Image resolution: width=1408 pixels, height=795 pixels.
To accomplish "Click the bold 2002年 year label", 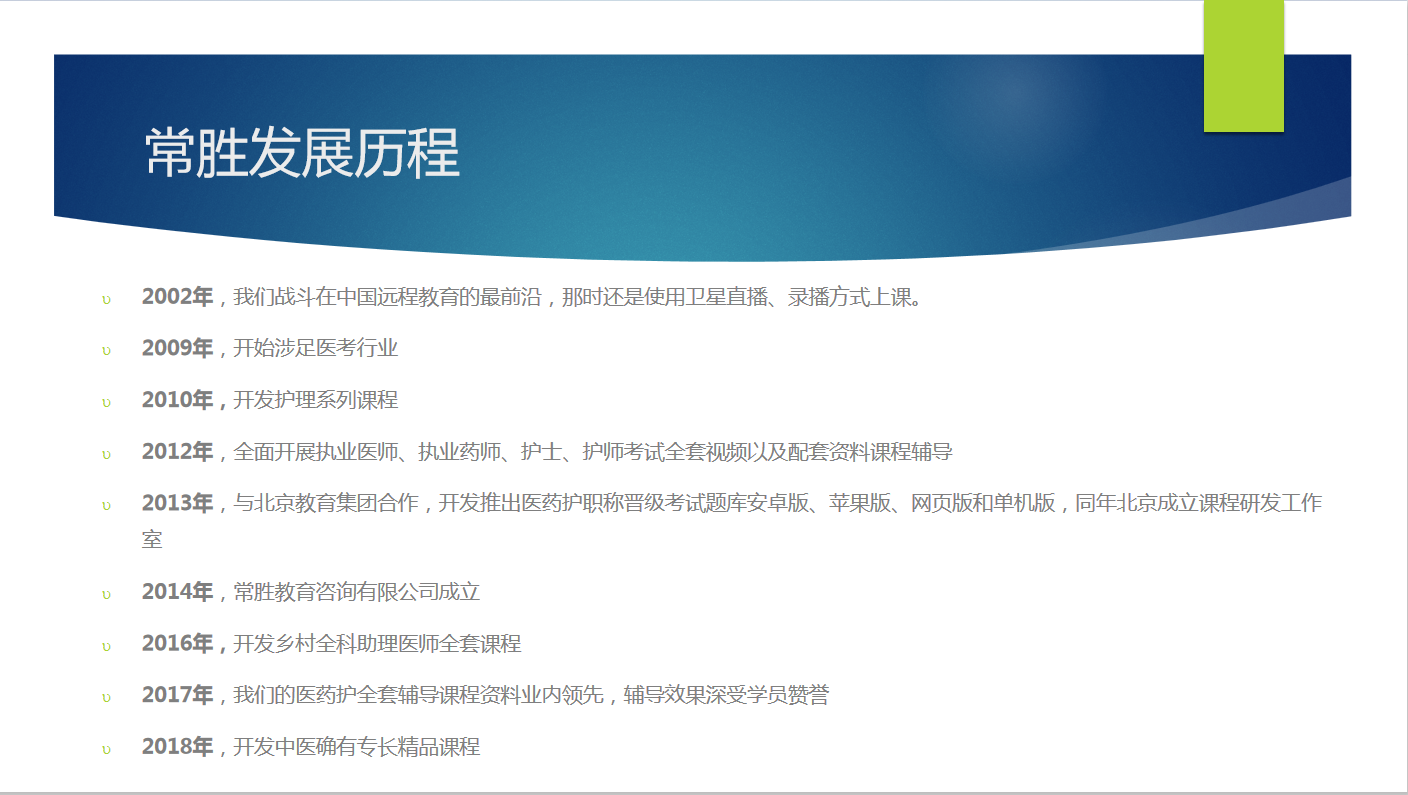I will [x=177, y=297].
